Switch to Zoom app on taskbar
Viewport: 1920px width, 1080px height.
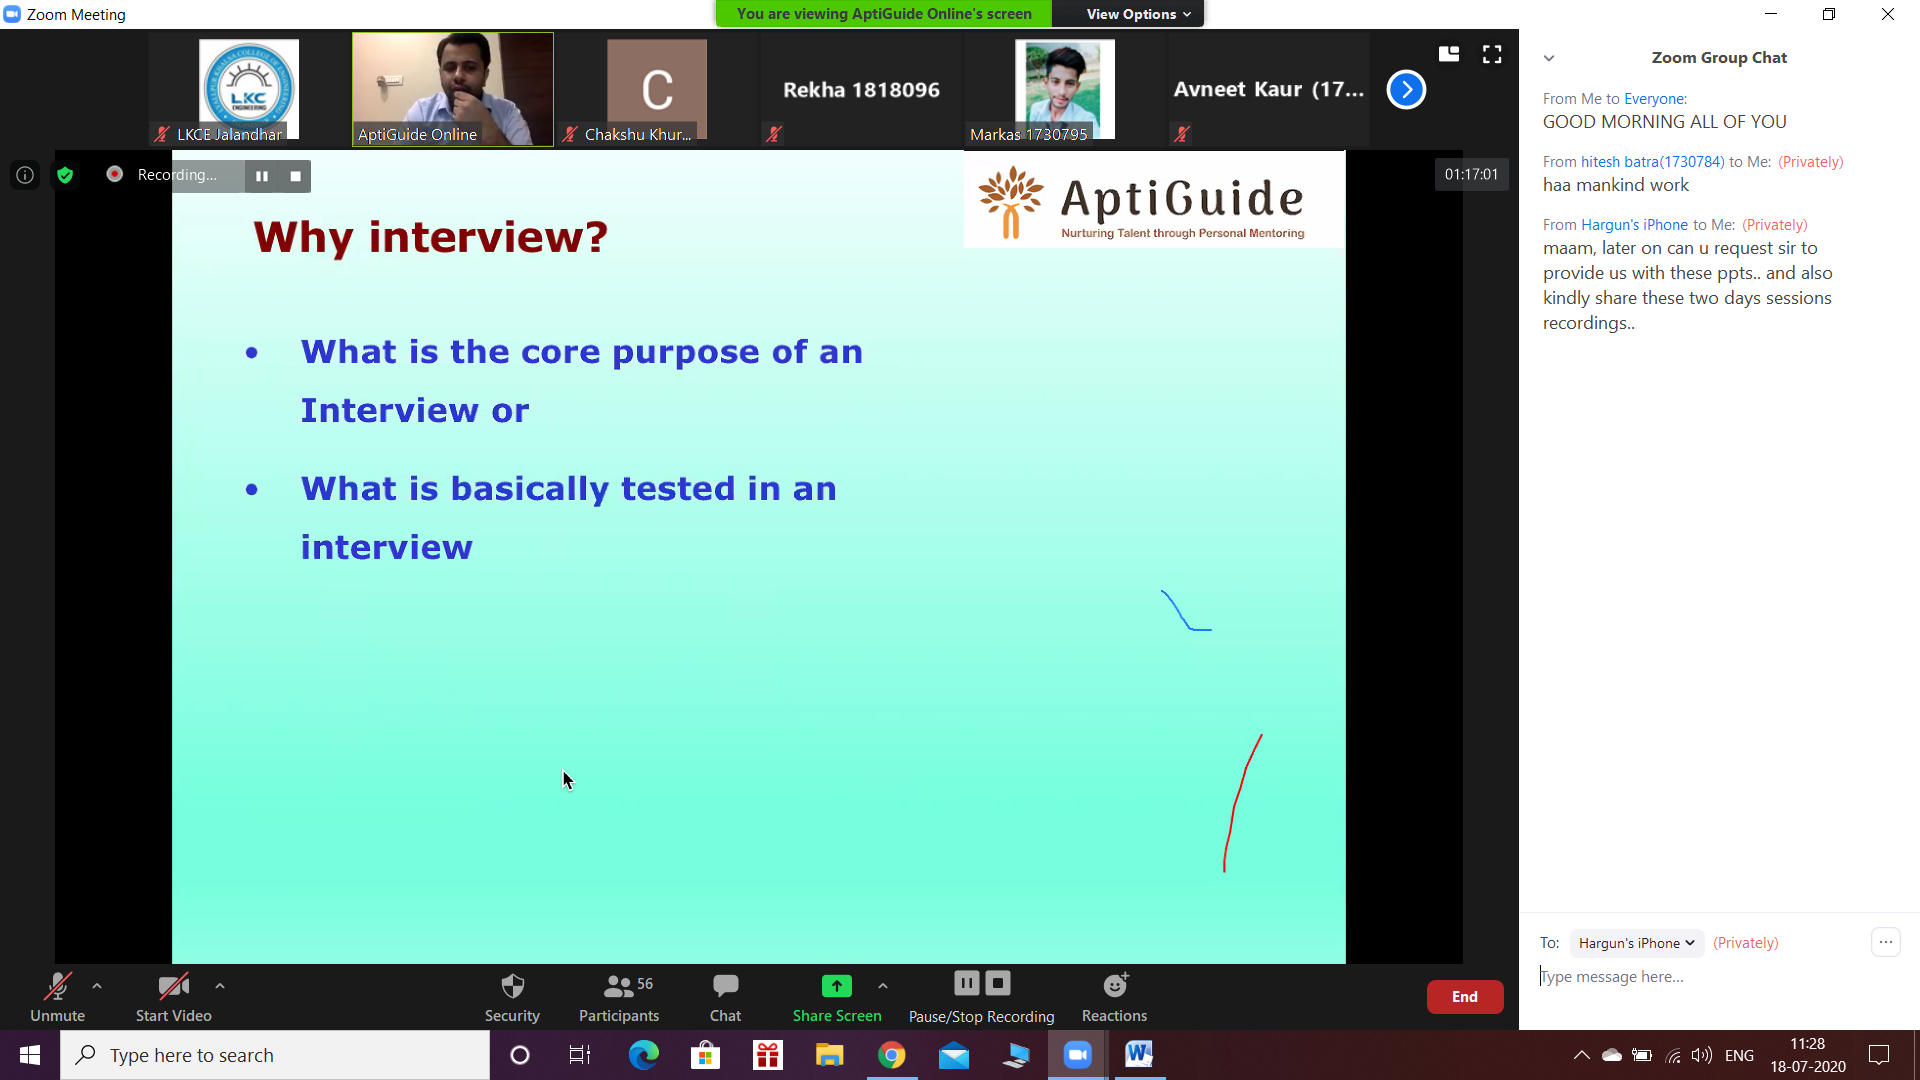point(1077,1055)
